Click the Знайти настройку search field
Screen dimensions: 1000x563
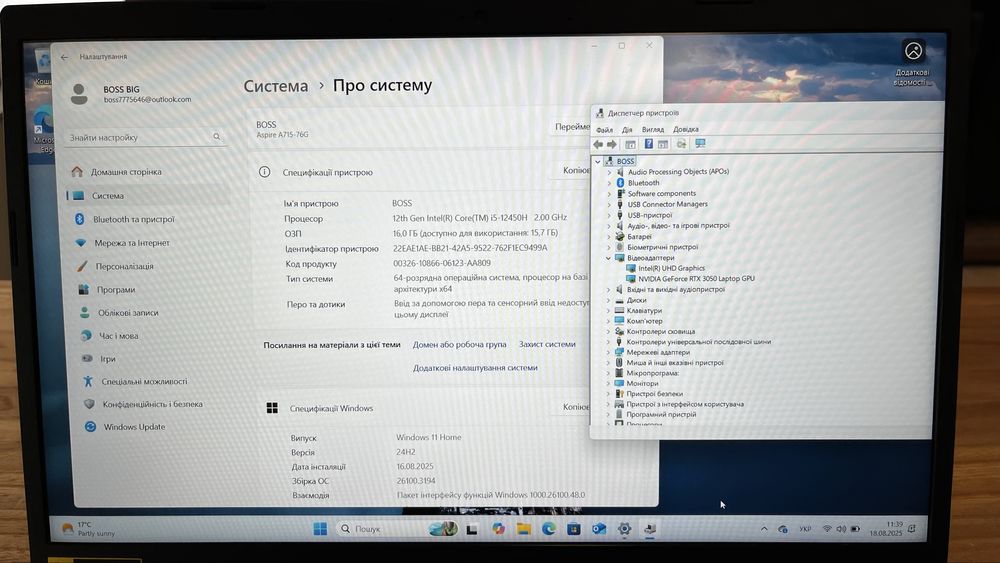click(145, 137)
